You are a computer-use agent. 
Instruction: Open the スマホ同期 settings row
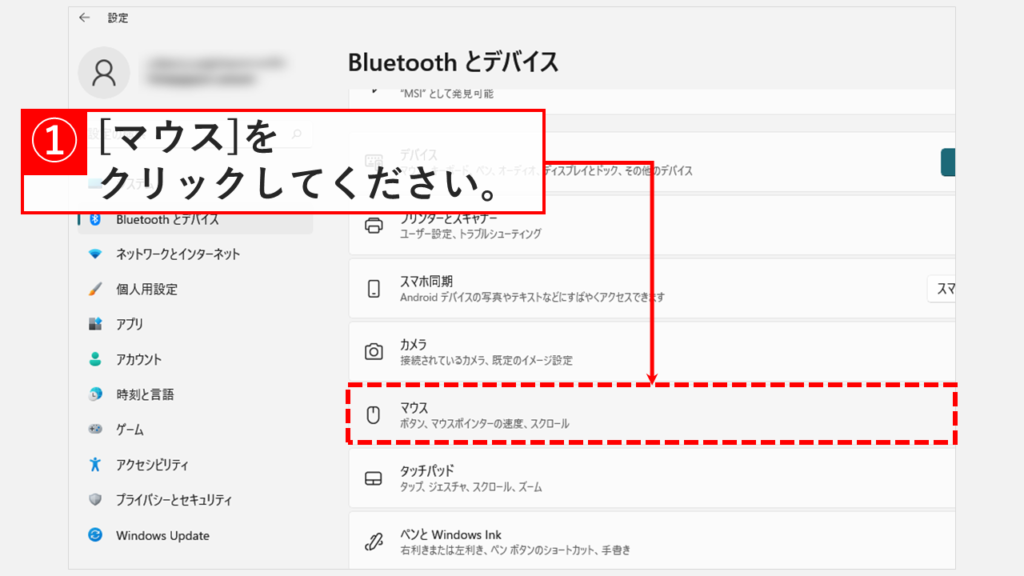[652, 288]
